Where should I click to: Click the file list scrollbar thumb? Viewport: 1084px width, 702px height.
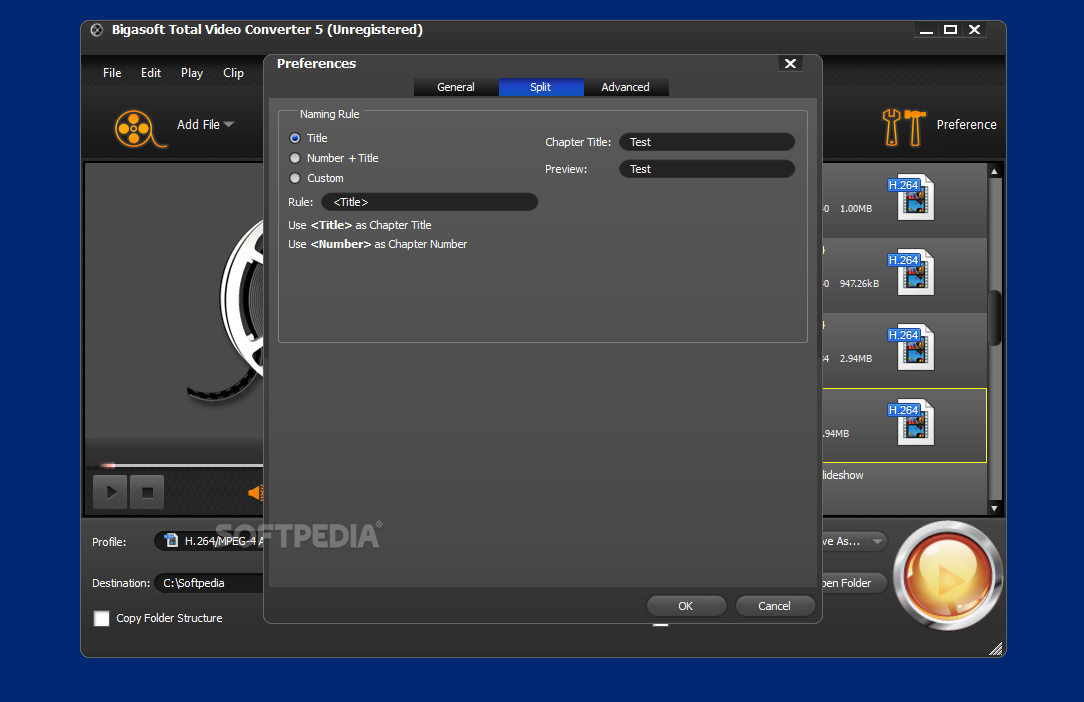click(994, 317)
